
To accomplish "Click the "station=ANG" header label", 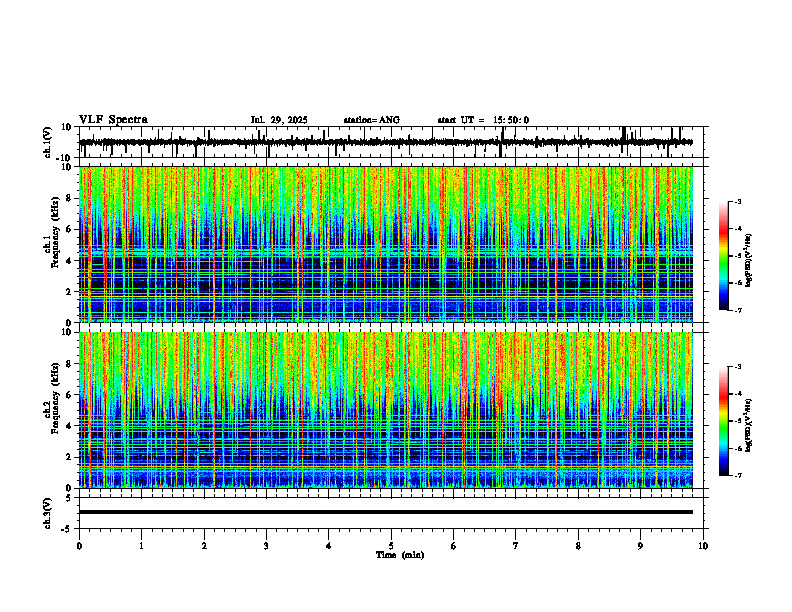I will [x=372, y=120].
